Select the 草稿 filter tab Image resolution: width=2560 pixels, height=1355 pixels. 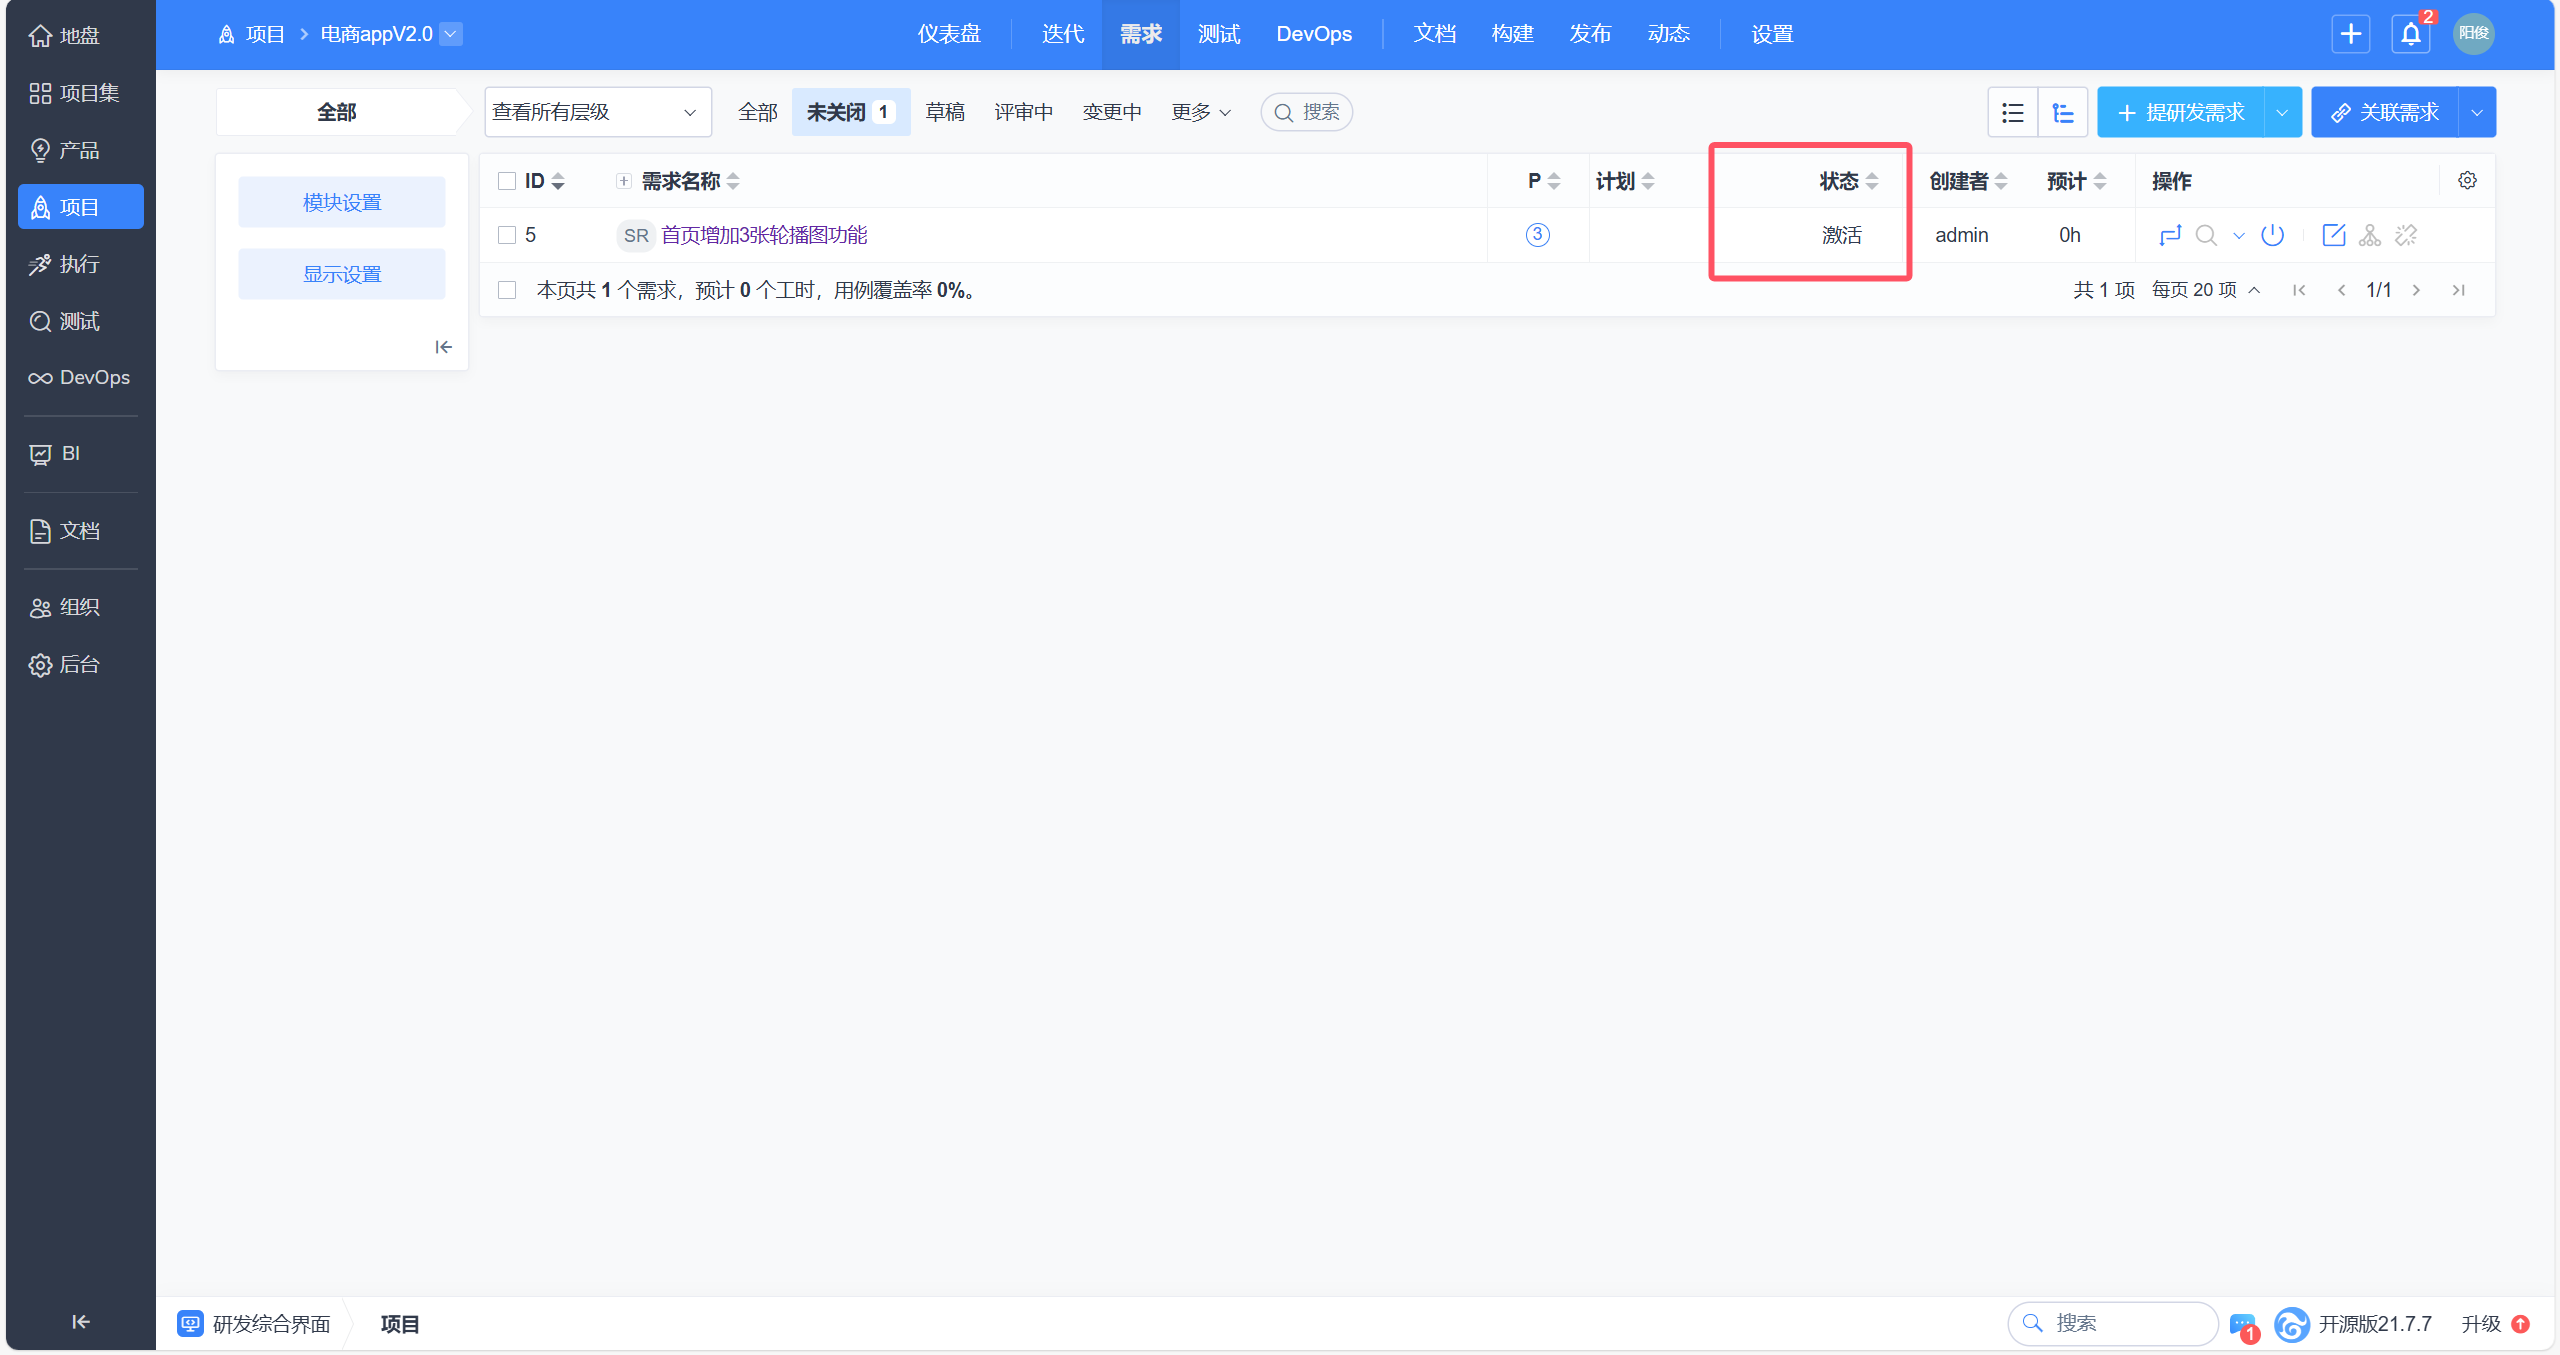point(944,112)
